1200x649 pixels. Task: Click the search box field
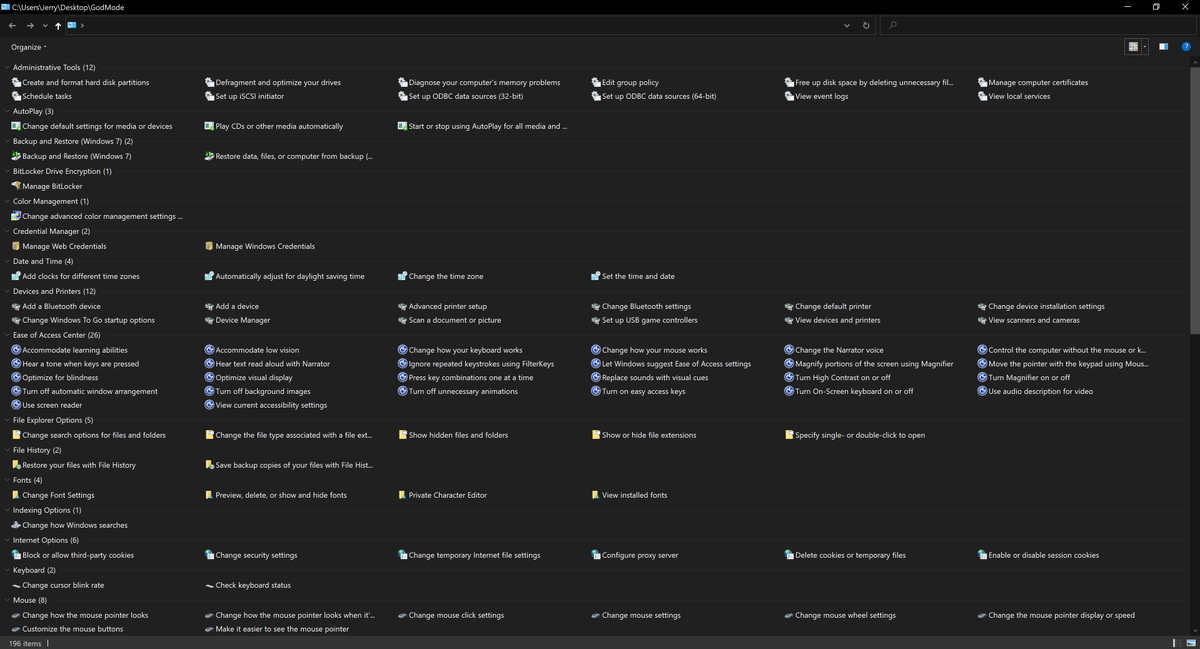(1037, 25)
